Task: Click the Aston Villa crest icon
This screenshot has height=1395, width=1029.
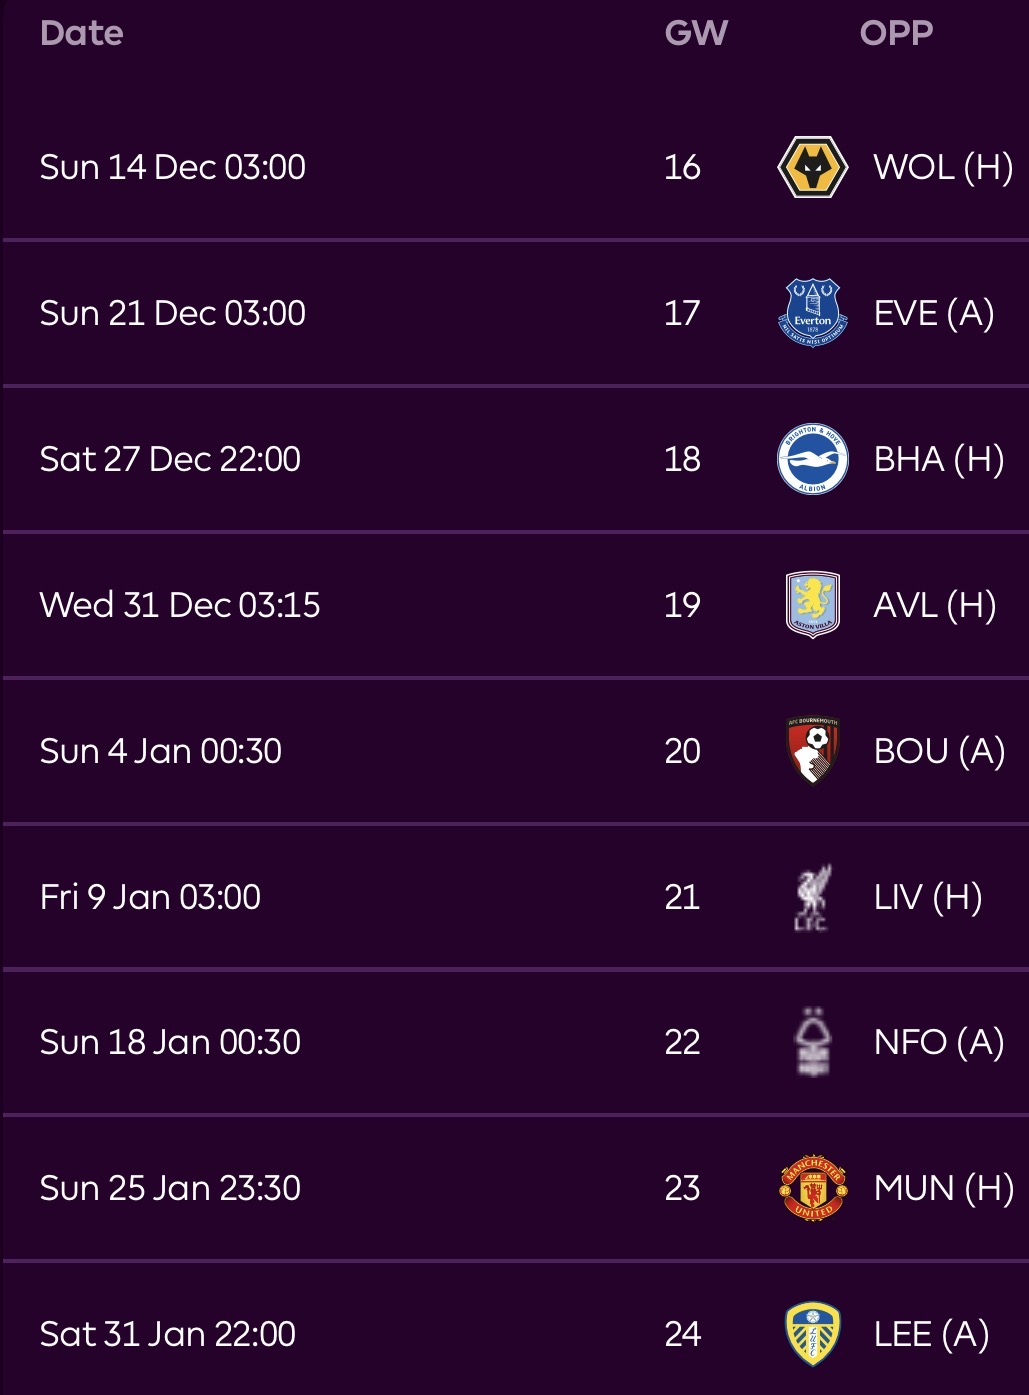Action: (812, 605)
